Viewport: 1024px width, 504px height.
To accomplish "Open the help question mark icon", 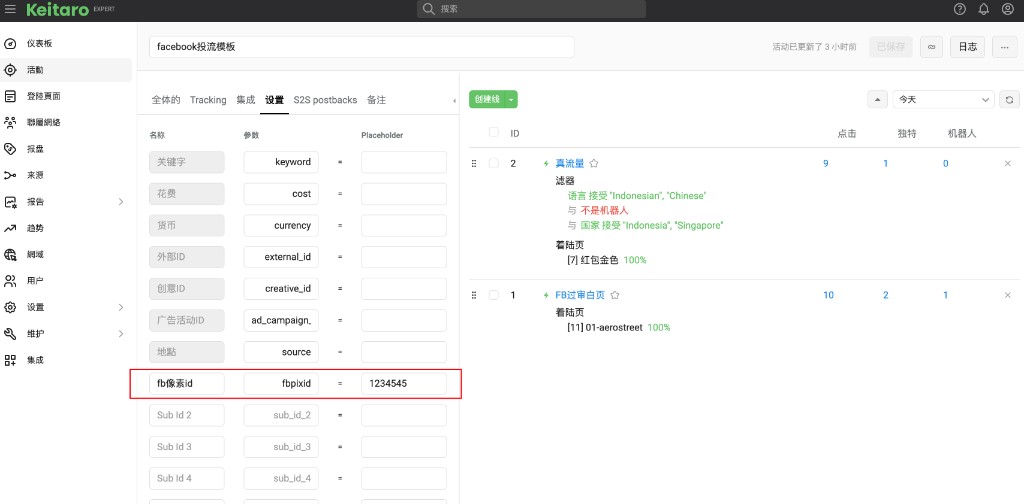I will (959, 9).
